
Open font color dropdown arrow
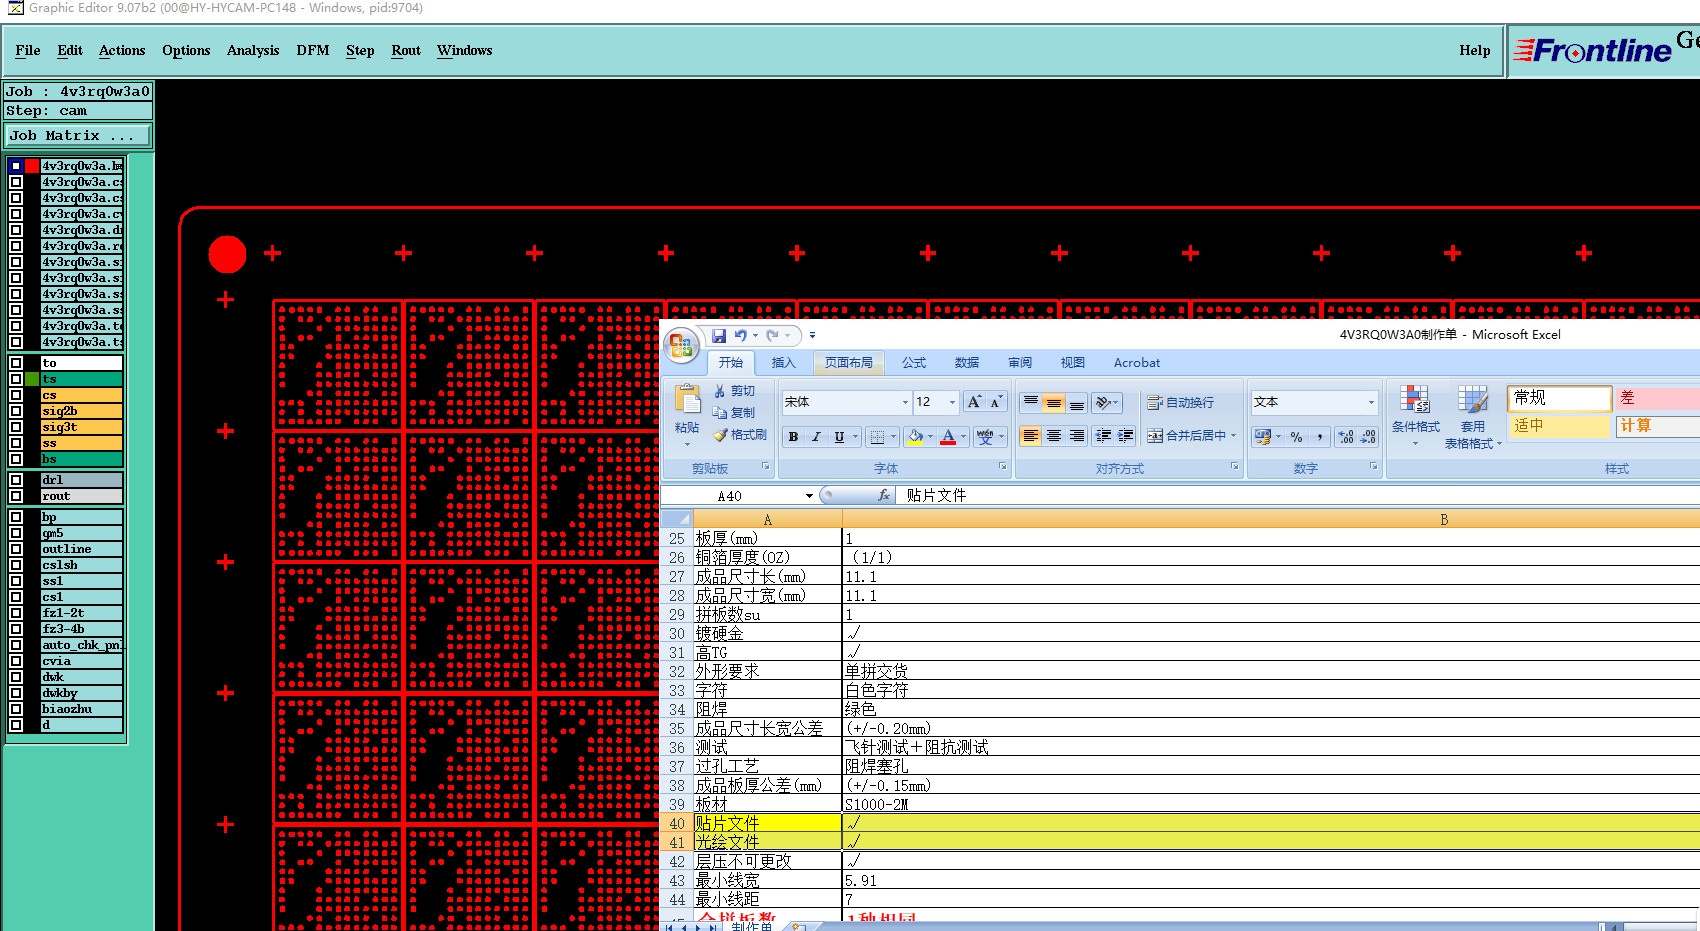(x=963, y=437)
